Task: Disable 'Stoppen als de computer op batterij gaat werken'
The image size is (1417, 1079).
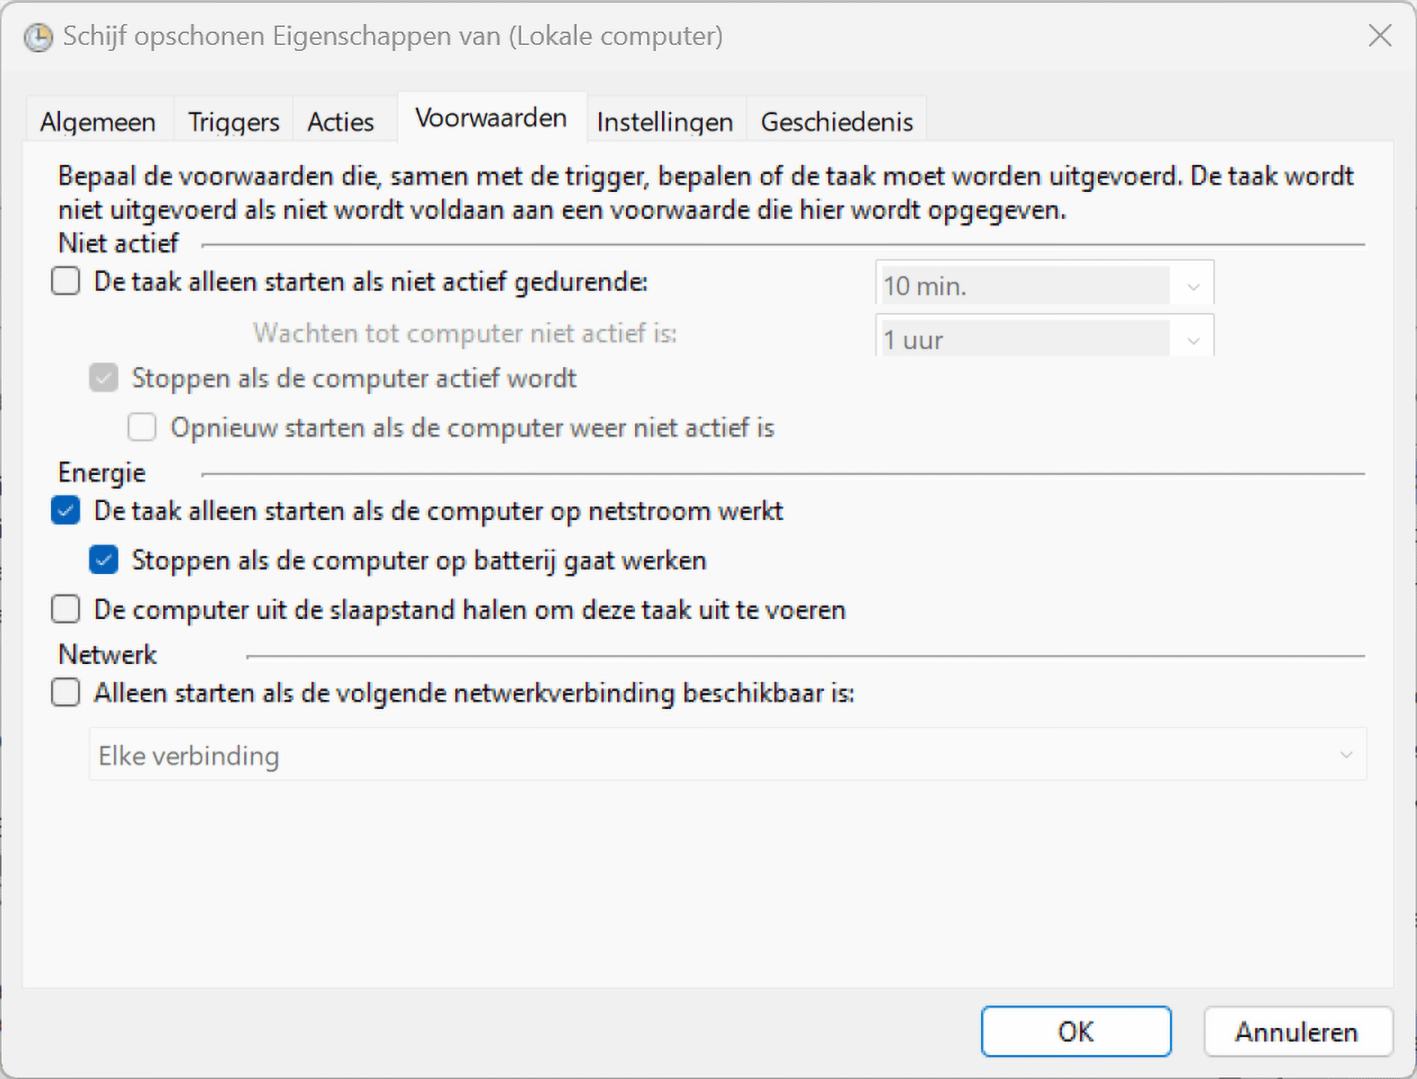Action: click(104, 560)
